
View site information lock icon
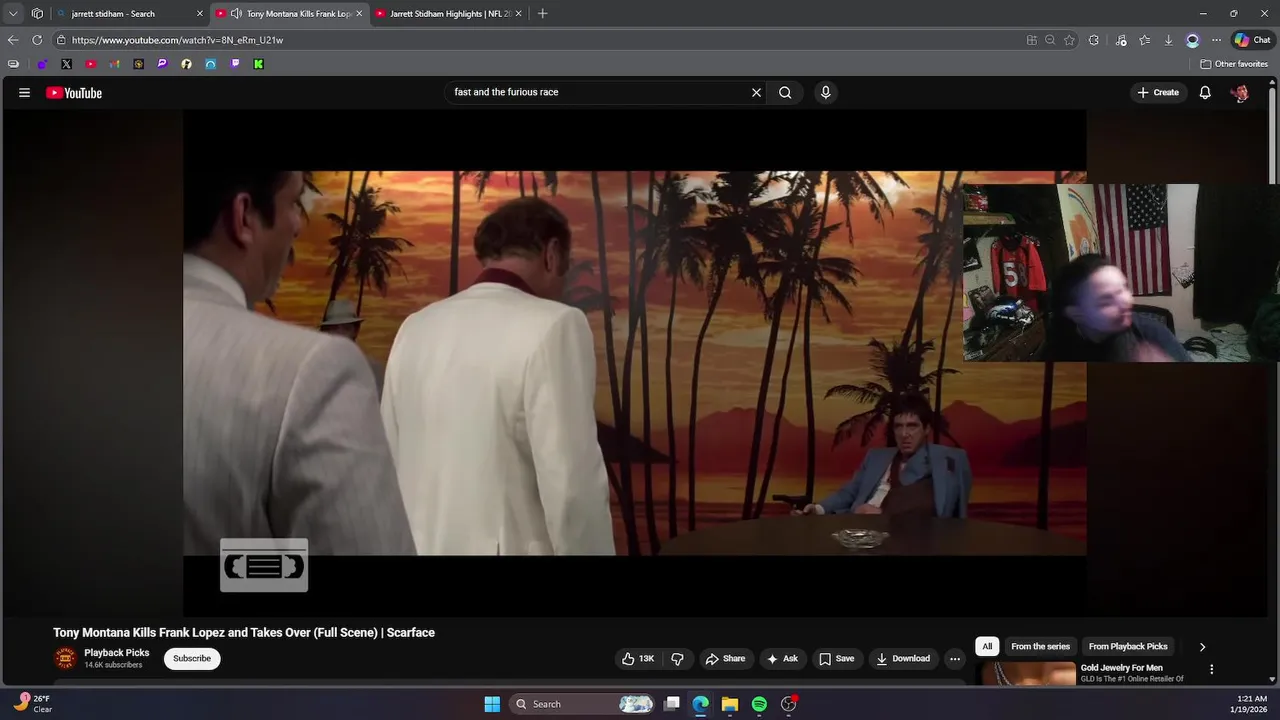[61, 40]
